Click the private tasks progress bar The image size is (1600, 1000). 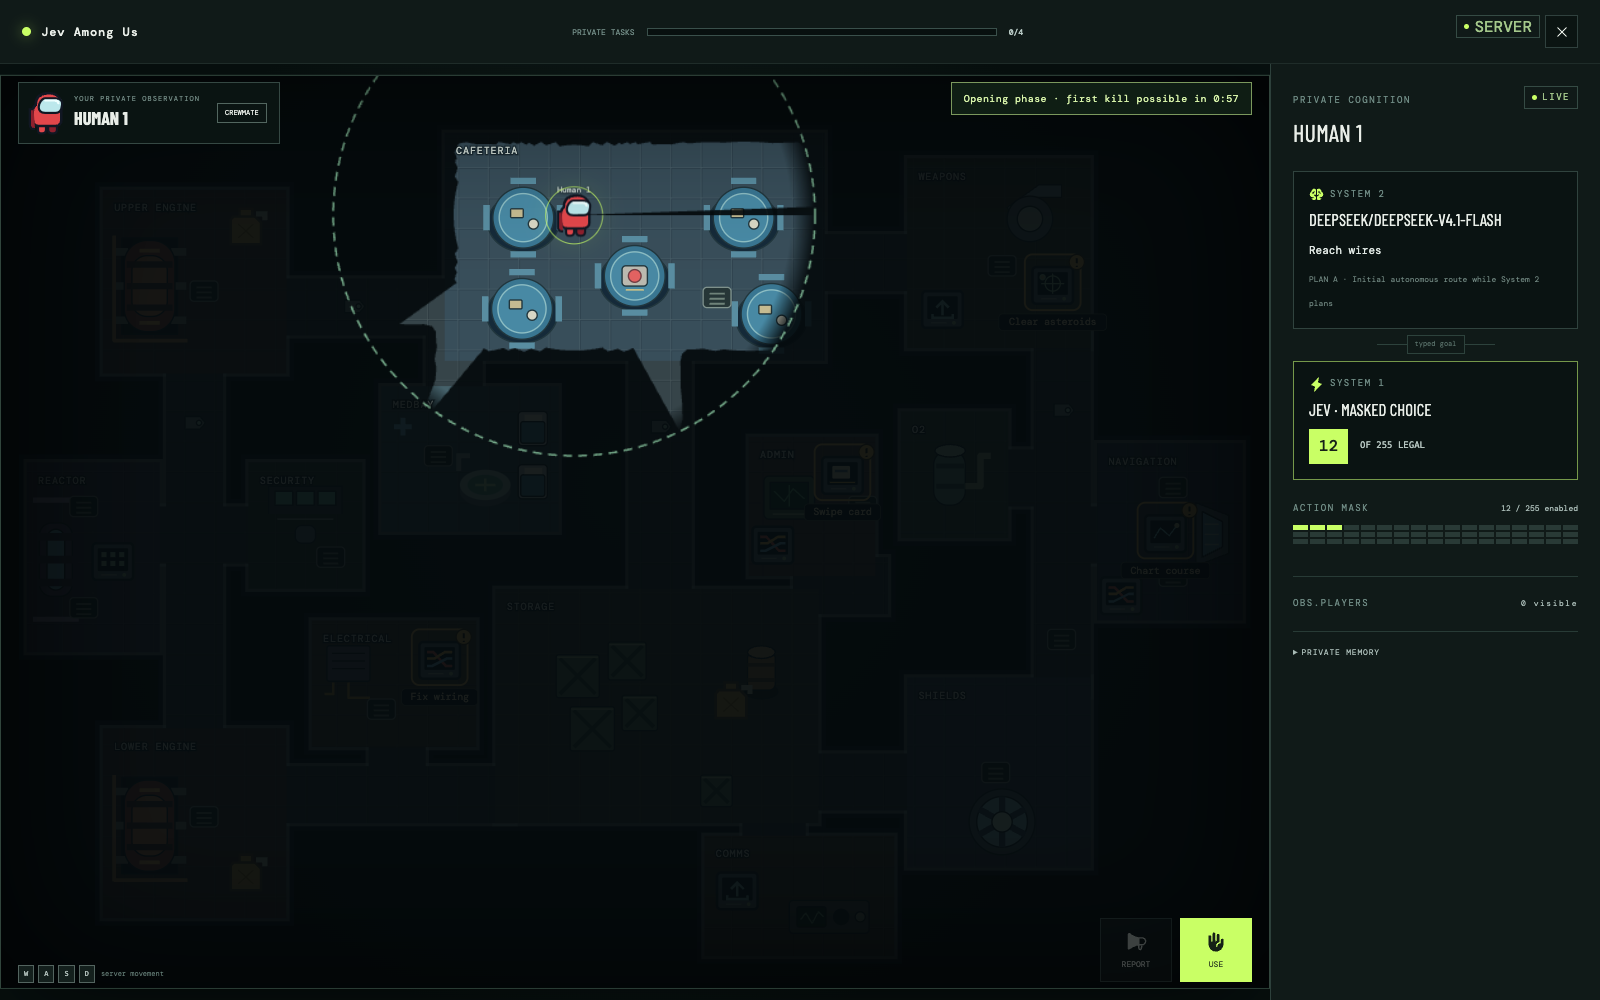coord(821,32)
